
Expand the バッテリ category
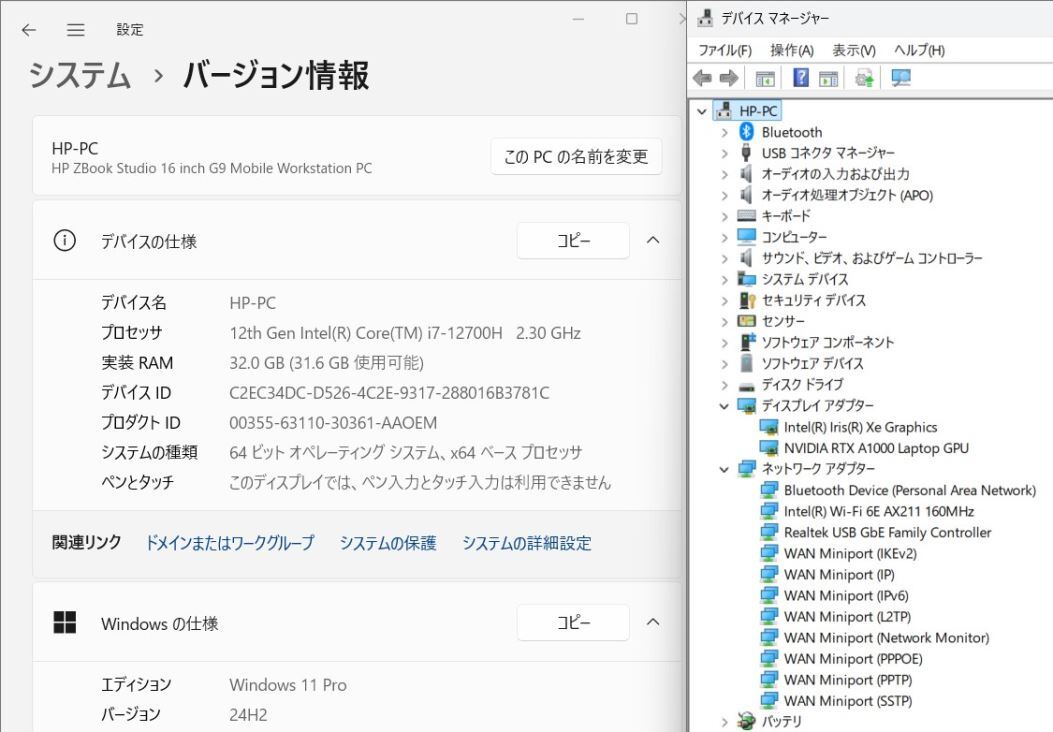(724, 722)
